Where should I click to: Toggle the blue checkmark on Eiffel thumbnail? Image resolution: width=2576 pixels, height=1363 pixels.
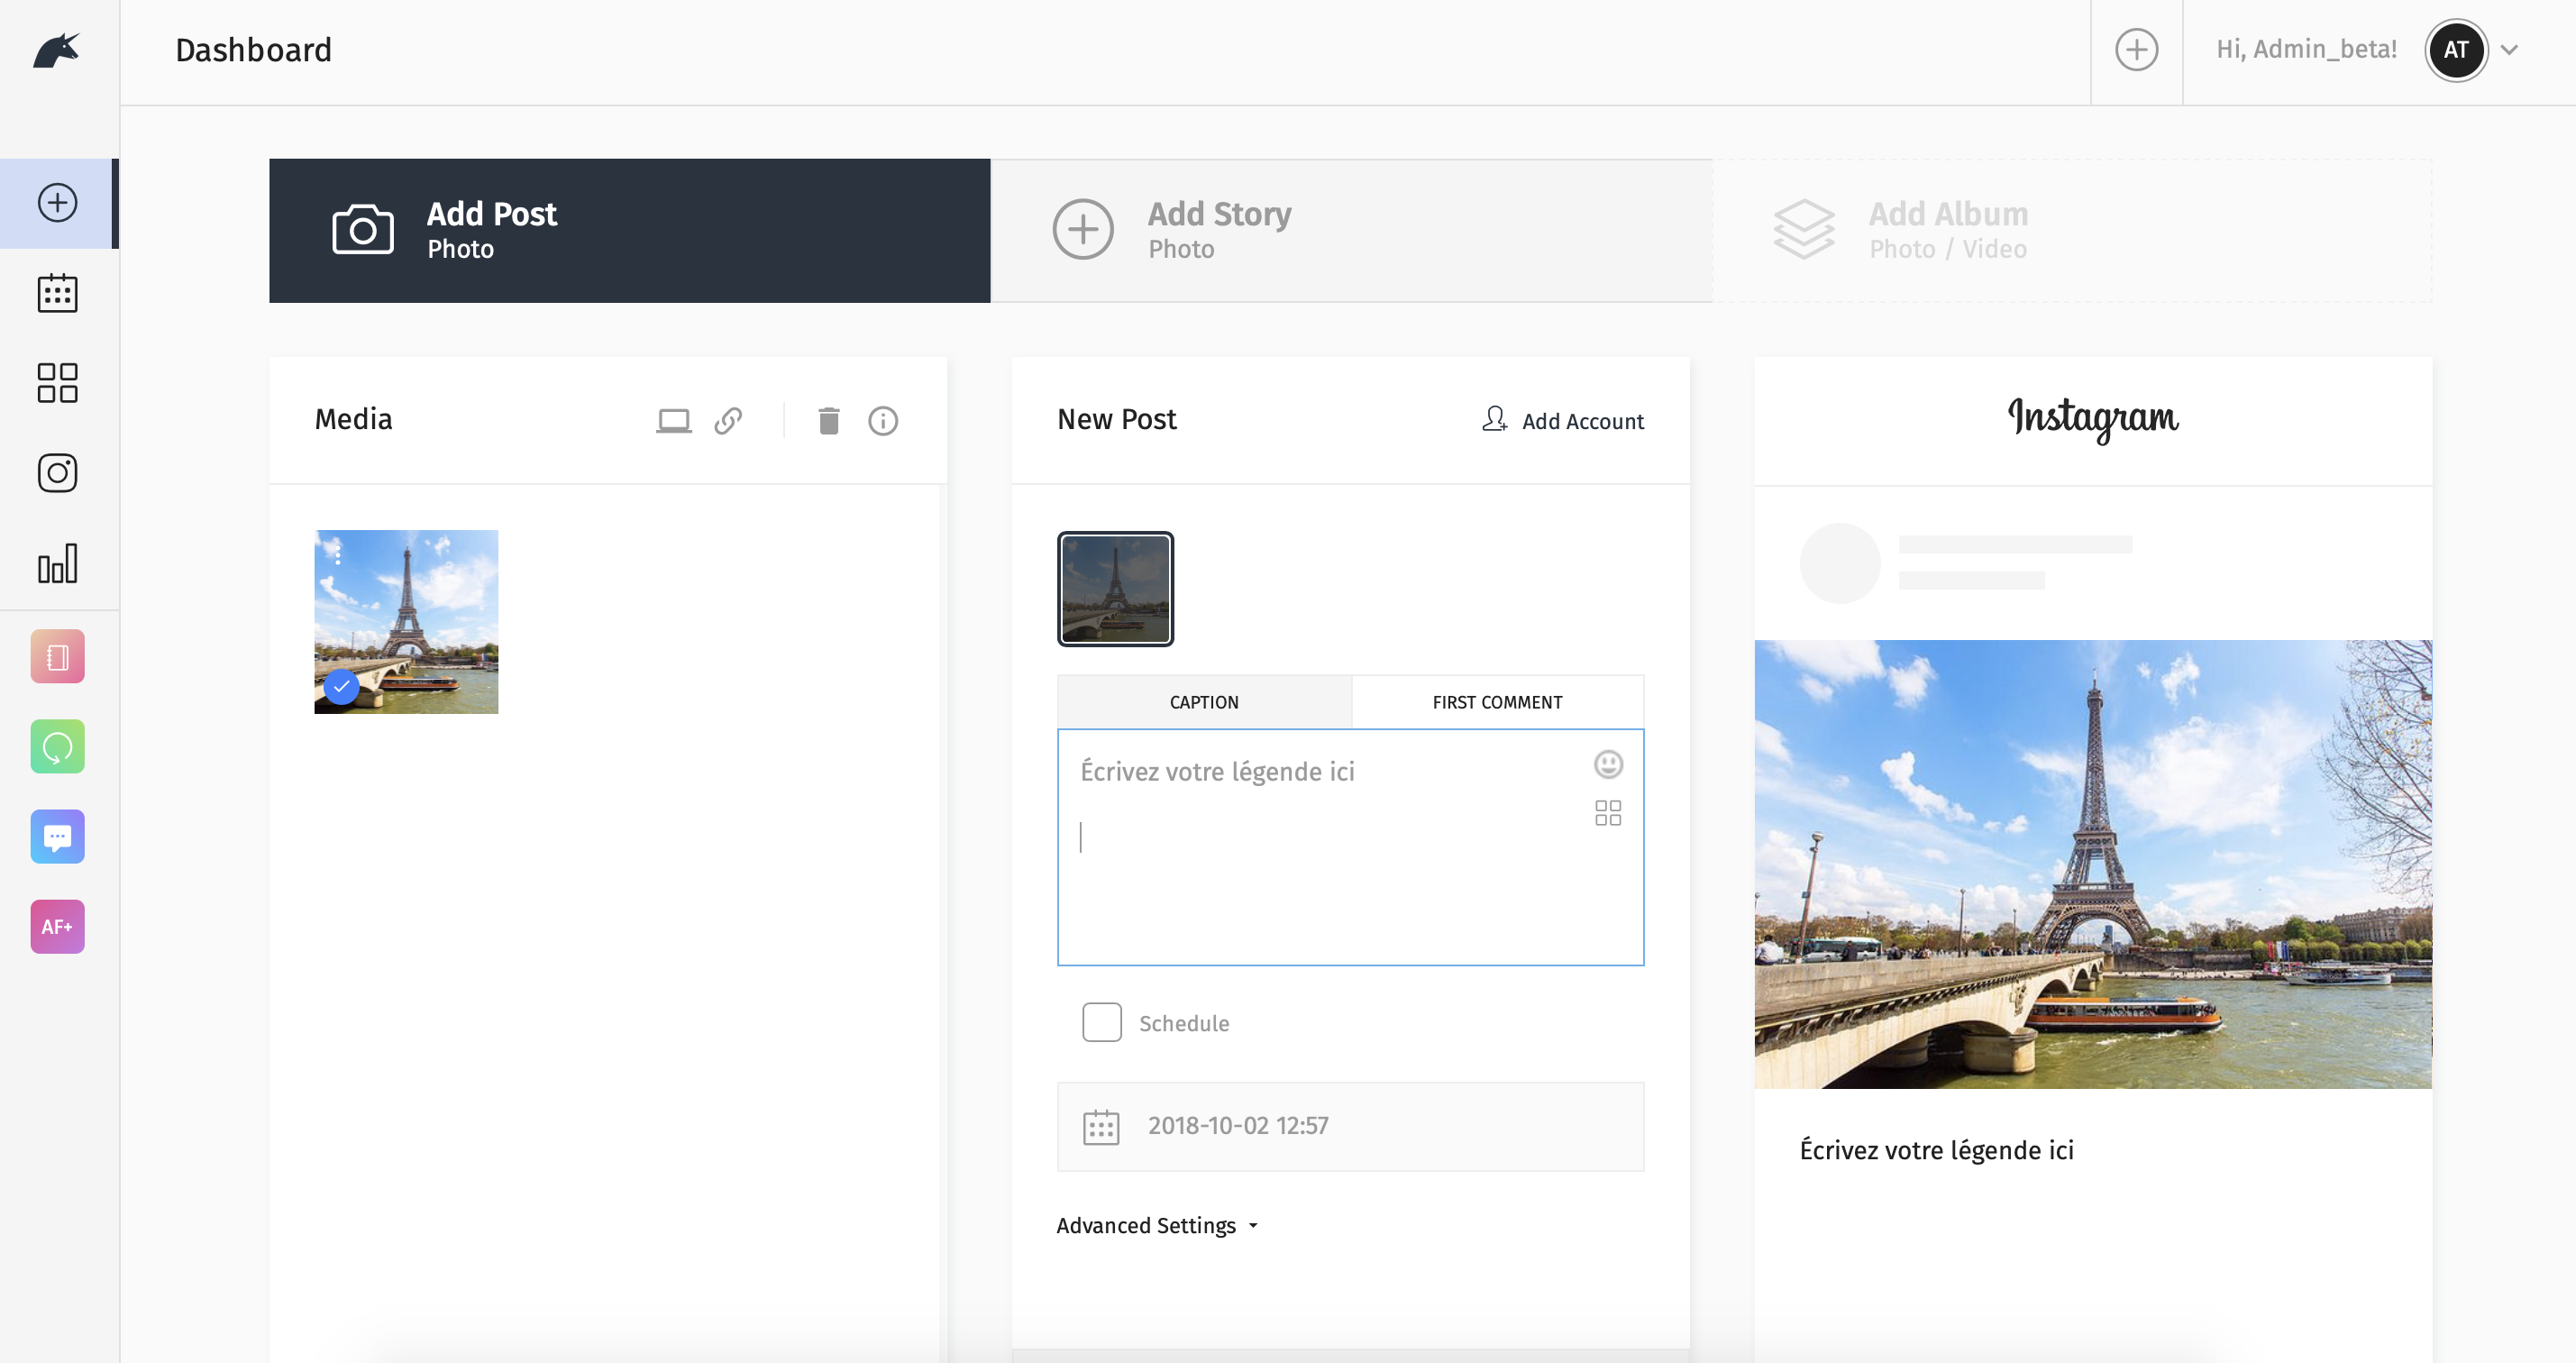pos(342,687)
